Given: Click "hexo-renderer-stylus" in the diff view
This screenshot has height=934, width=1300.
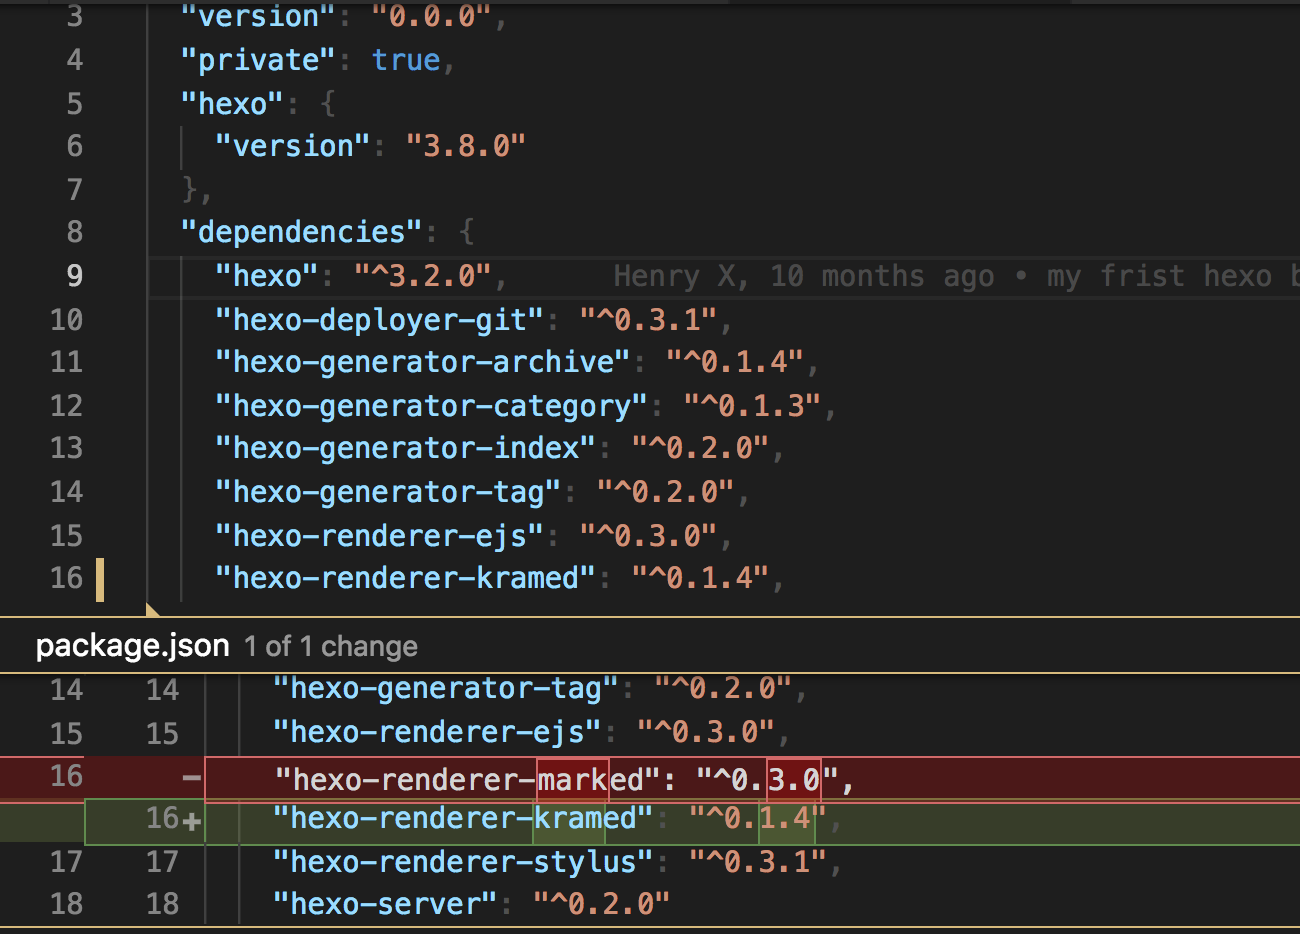Looking at the screenshot, I should click(x=462, y=862).
